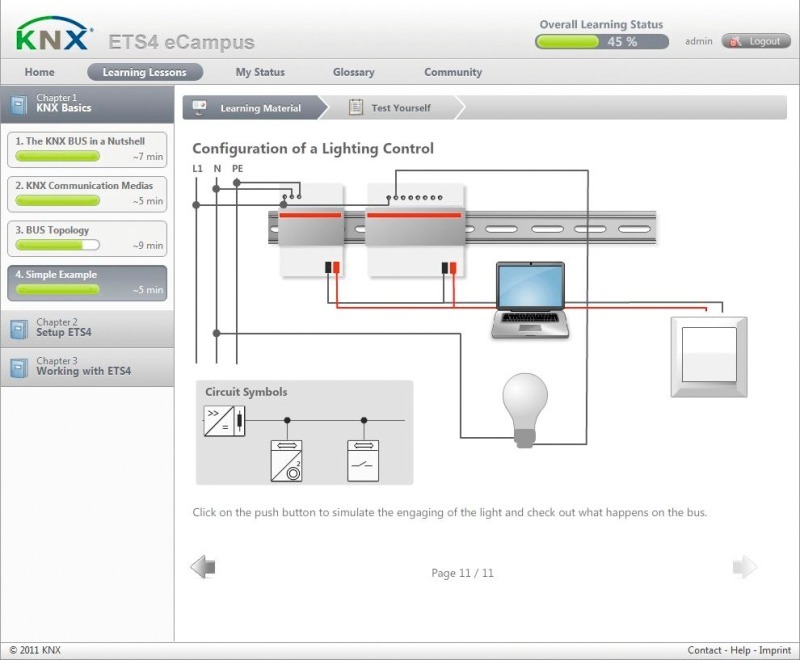The width and height of the screenshot is (800, 660).
Task: Click the power supply circuit symbol
Action: pos(224,421)
